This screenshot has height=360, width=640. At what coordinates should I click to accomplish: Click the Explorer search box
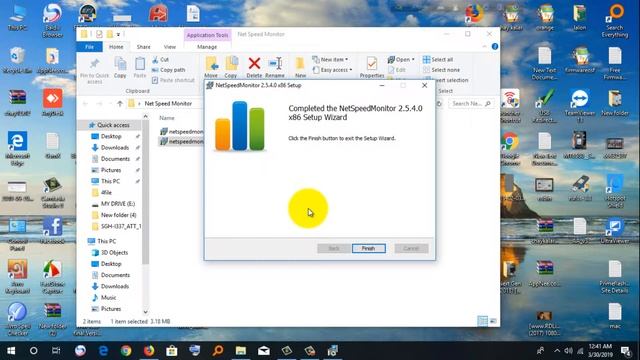click(470, 104)
